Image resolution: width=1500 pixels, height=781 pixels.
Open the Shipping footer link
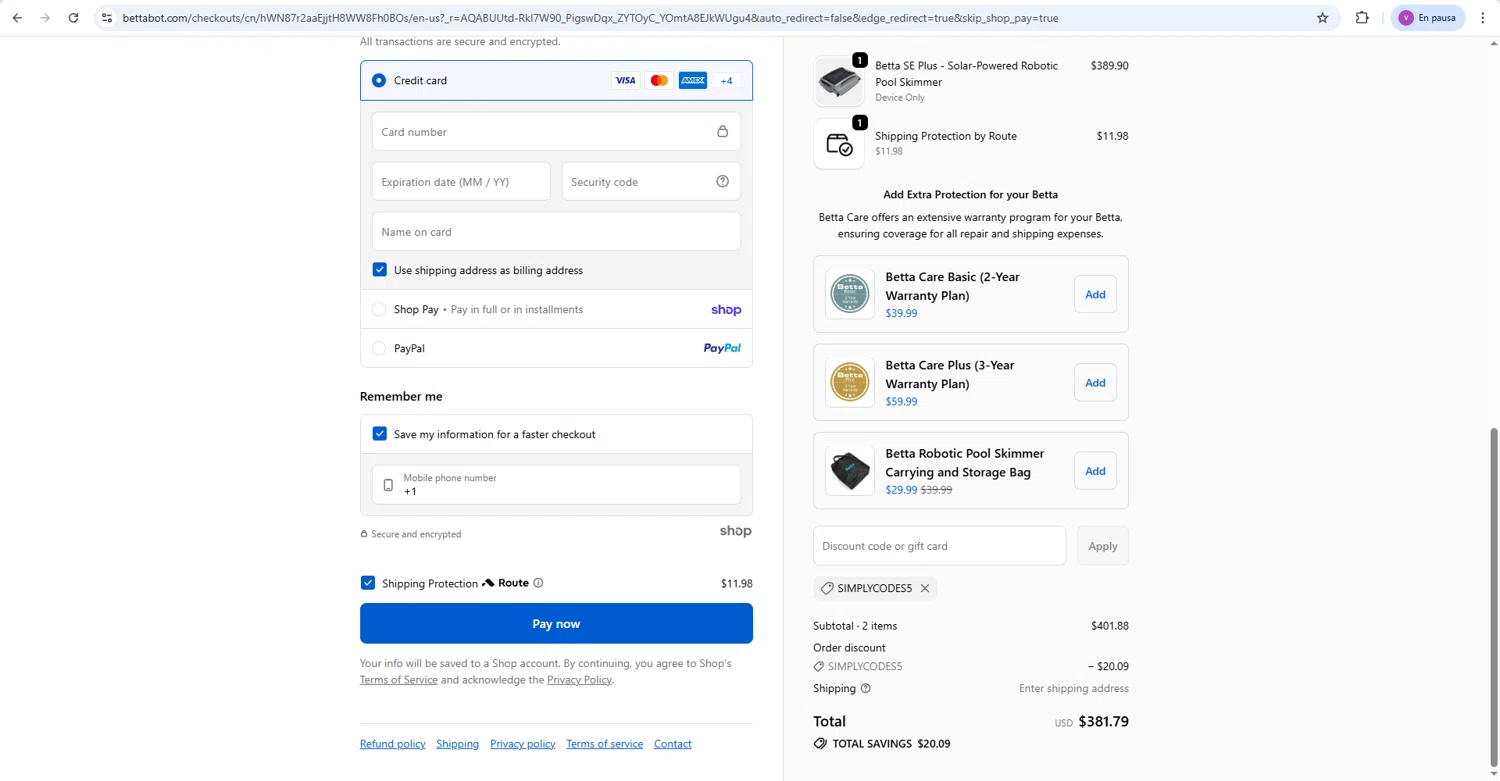coord(457,744)
